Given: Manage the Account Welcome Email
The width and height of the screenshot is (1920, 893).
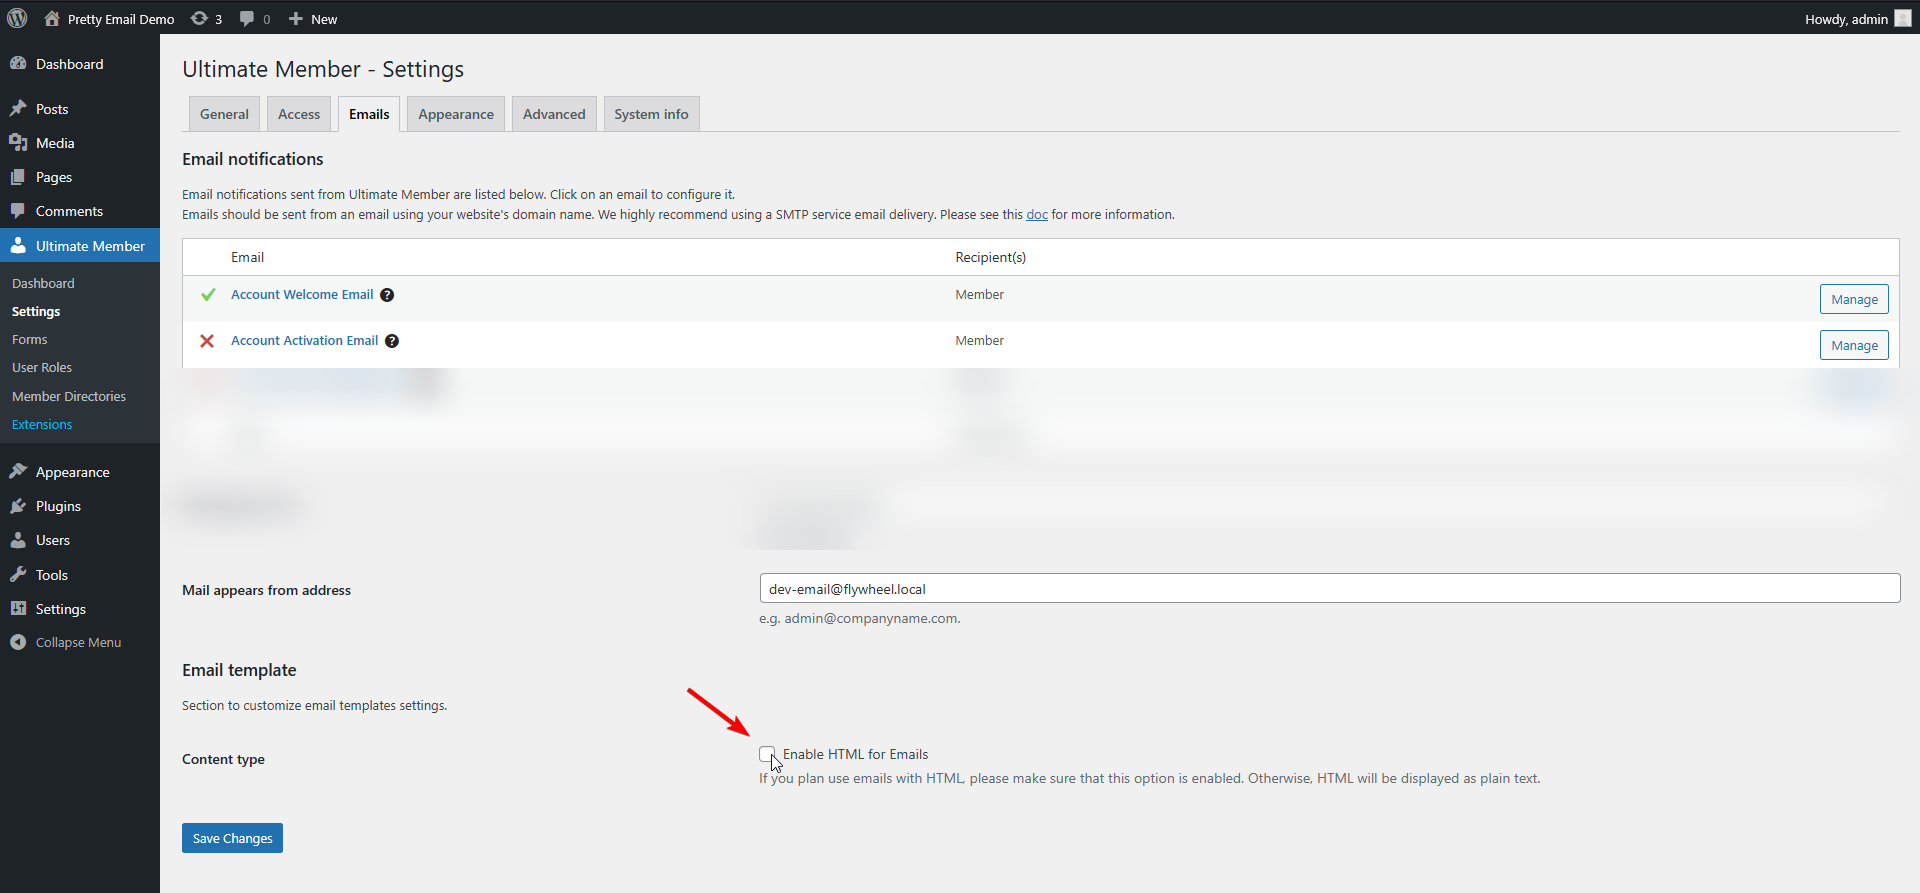Looking at the screenshot, I should [1854, 299].
